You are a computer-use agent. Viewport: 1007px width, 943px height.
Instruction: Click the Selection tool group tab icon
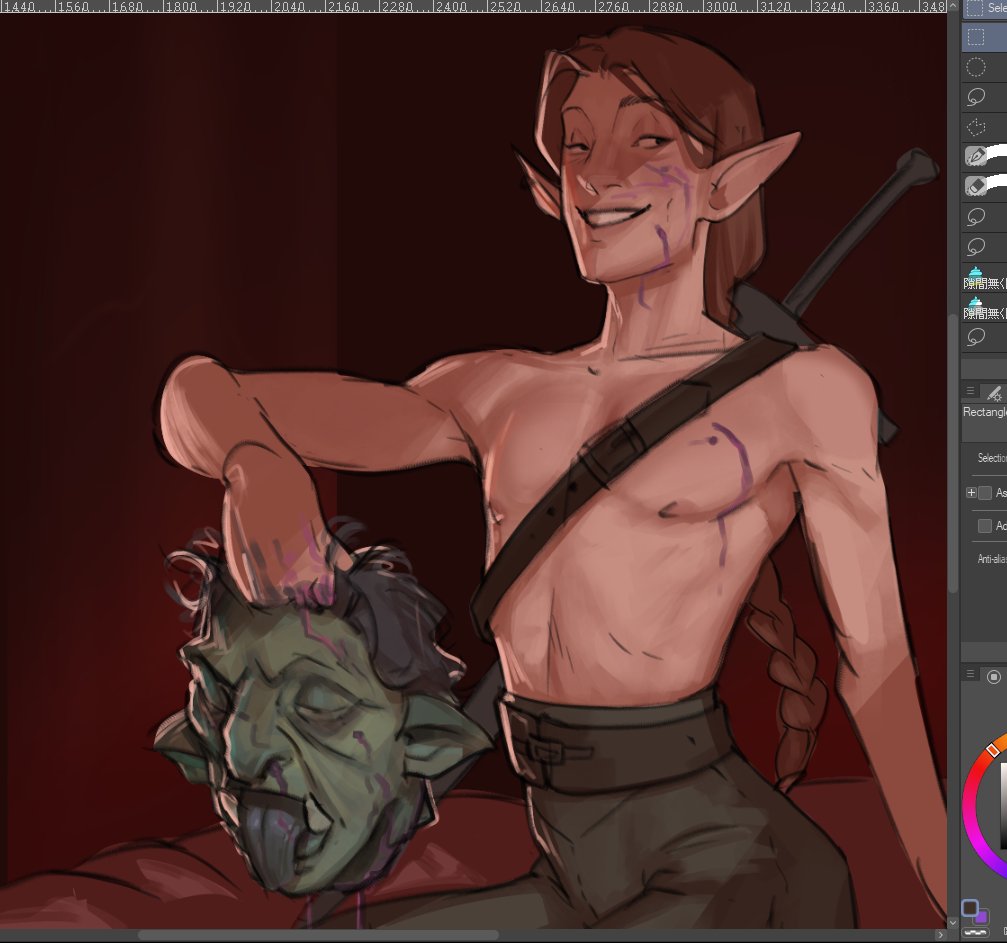(x=975, y=8)
